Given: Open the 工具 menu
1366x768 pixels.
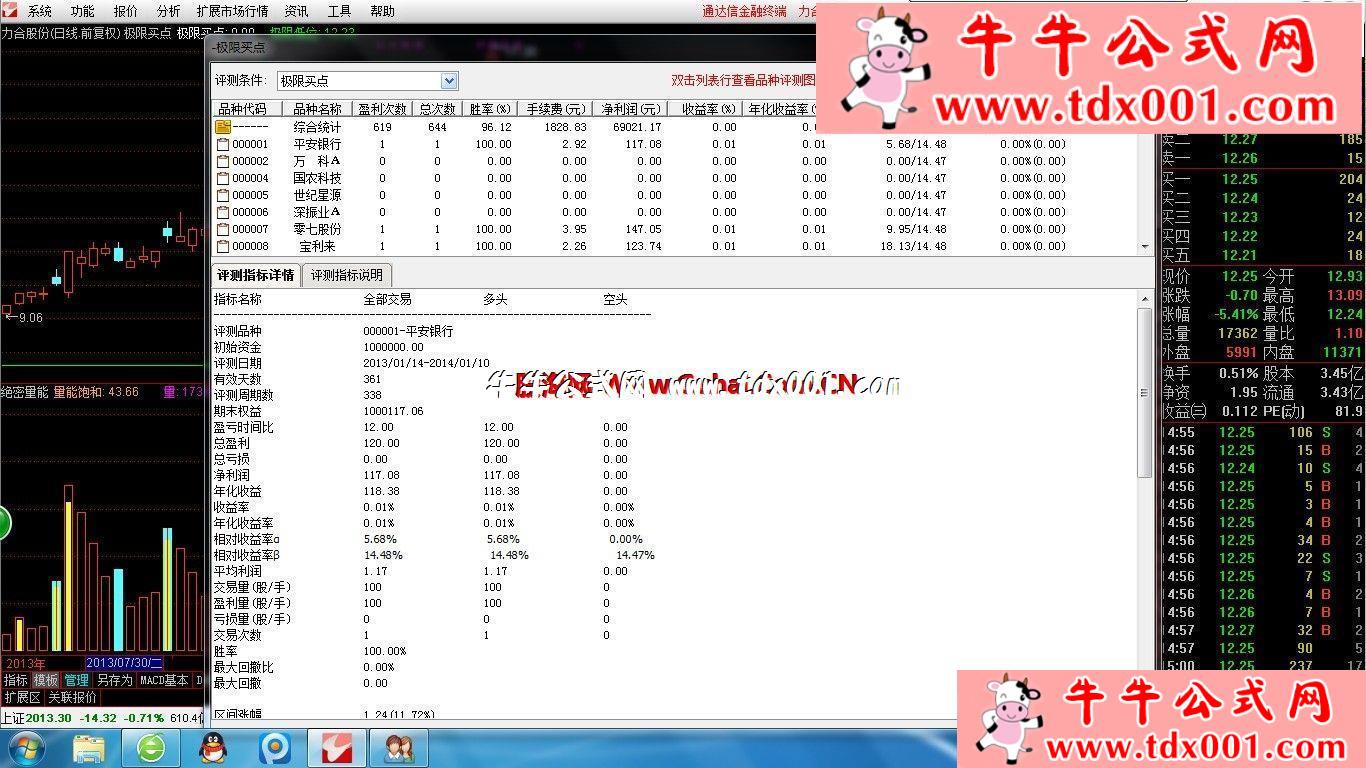Looking at the screenshot, I should (x=340, y=11).
